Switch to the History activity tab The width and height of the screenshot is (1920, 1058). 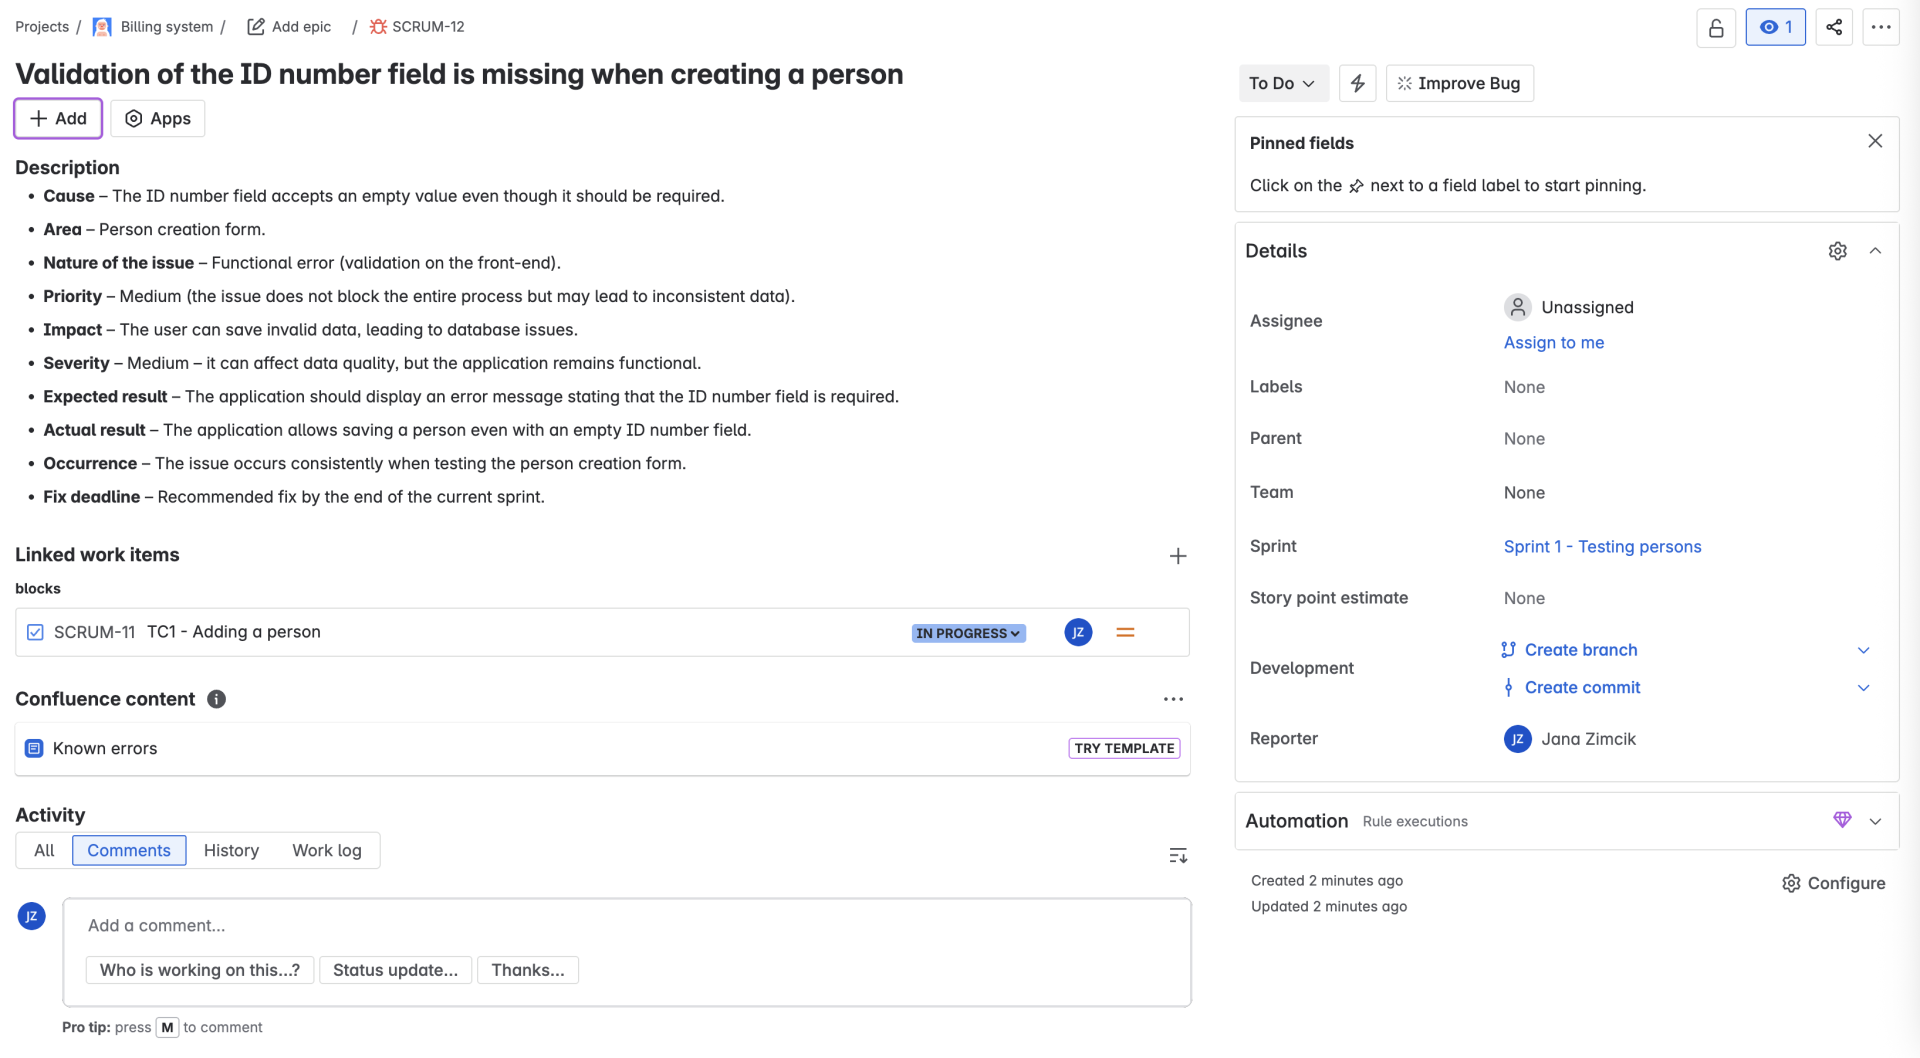231,850
